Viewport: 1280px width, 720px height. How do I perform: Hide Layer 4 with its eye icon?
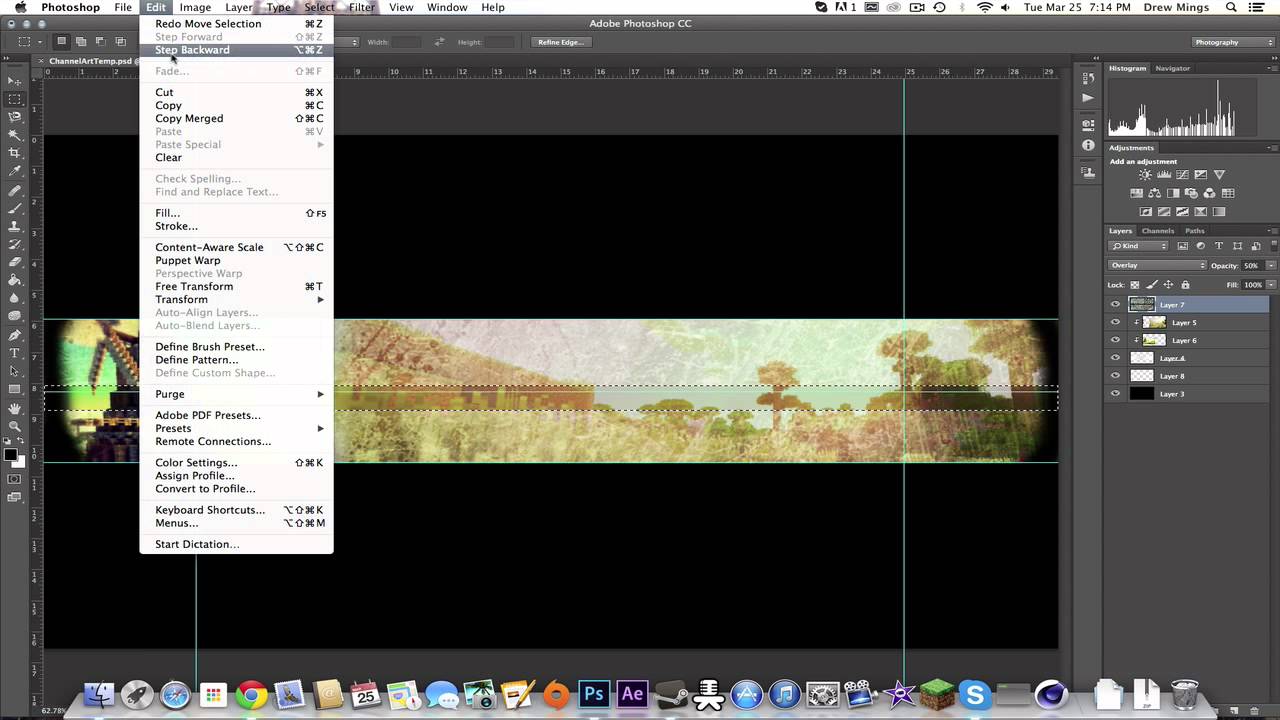1115,358
